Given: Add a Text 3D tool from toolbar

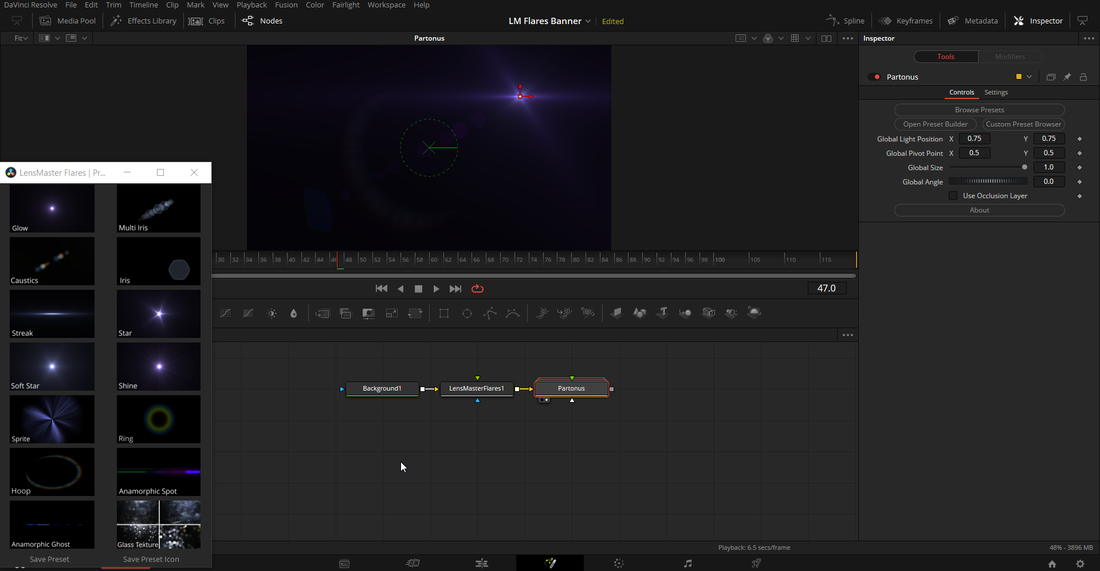Looking at the screenshot, I should point(662,313).
